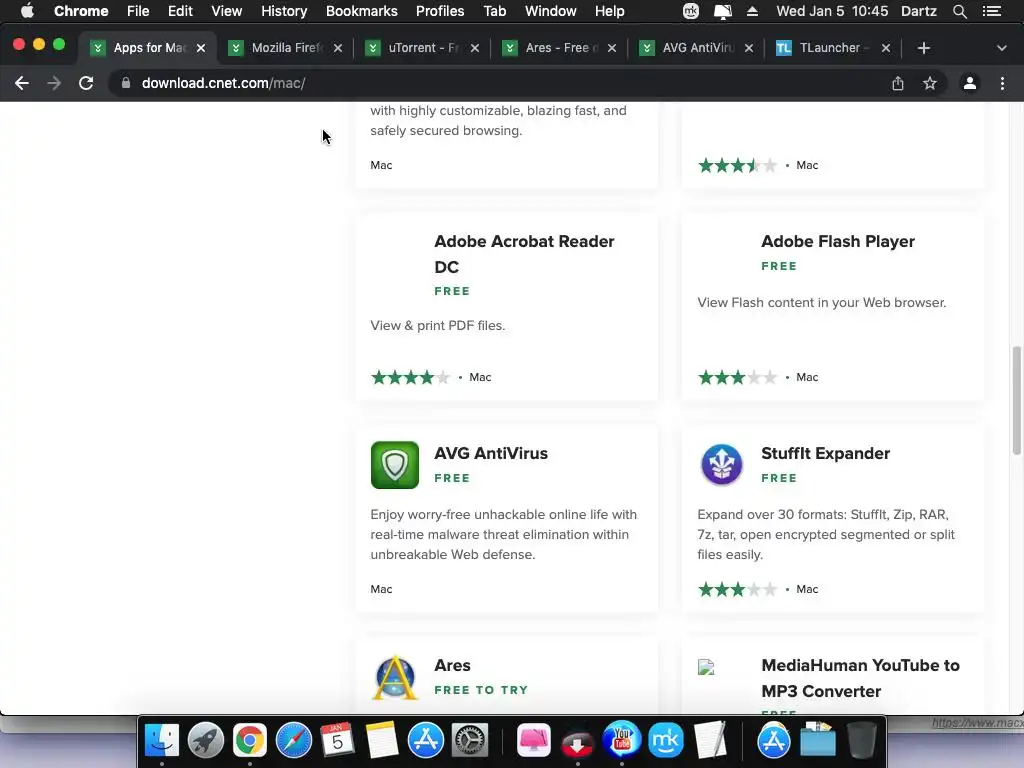This screenshot has height=768, width=1024.
Task: Open Spotlight search in menu bar
Action: [959, 11]
